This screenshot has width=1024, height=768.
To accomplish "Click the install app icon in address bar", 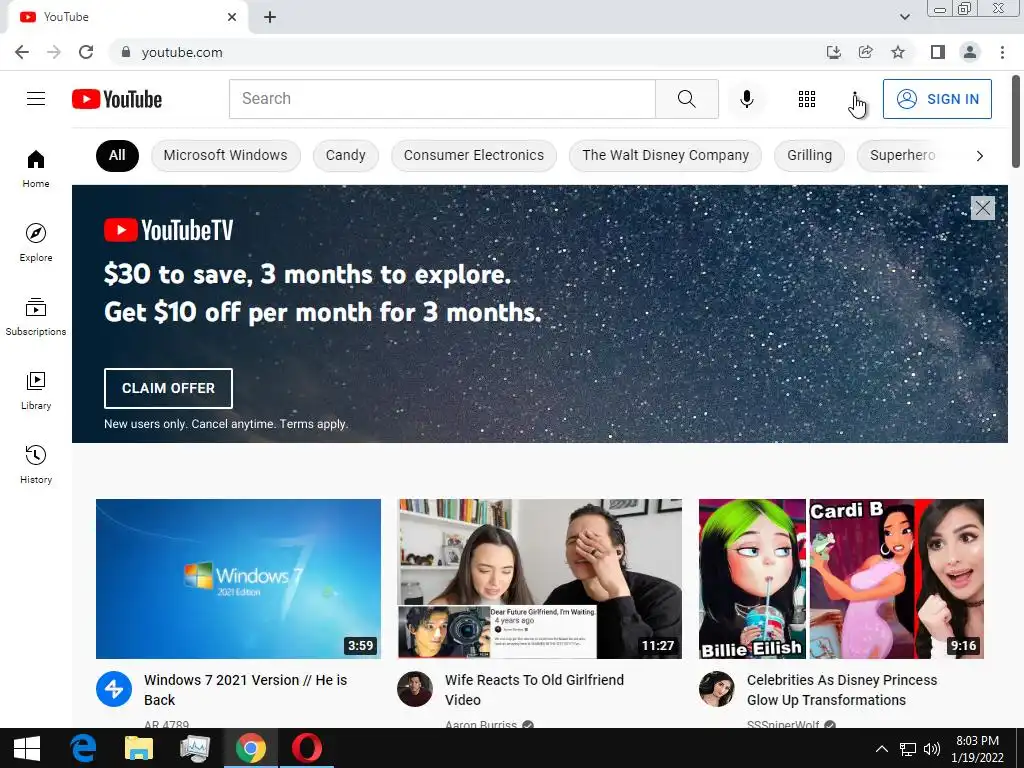I will coord(834,52).
